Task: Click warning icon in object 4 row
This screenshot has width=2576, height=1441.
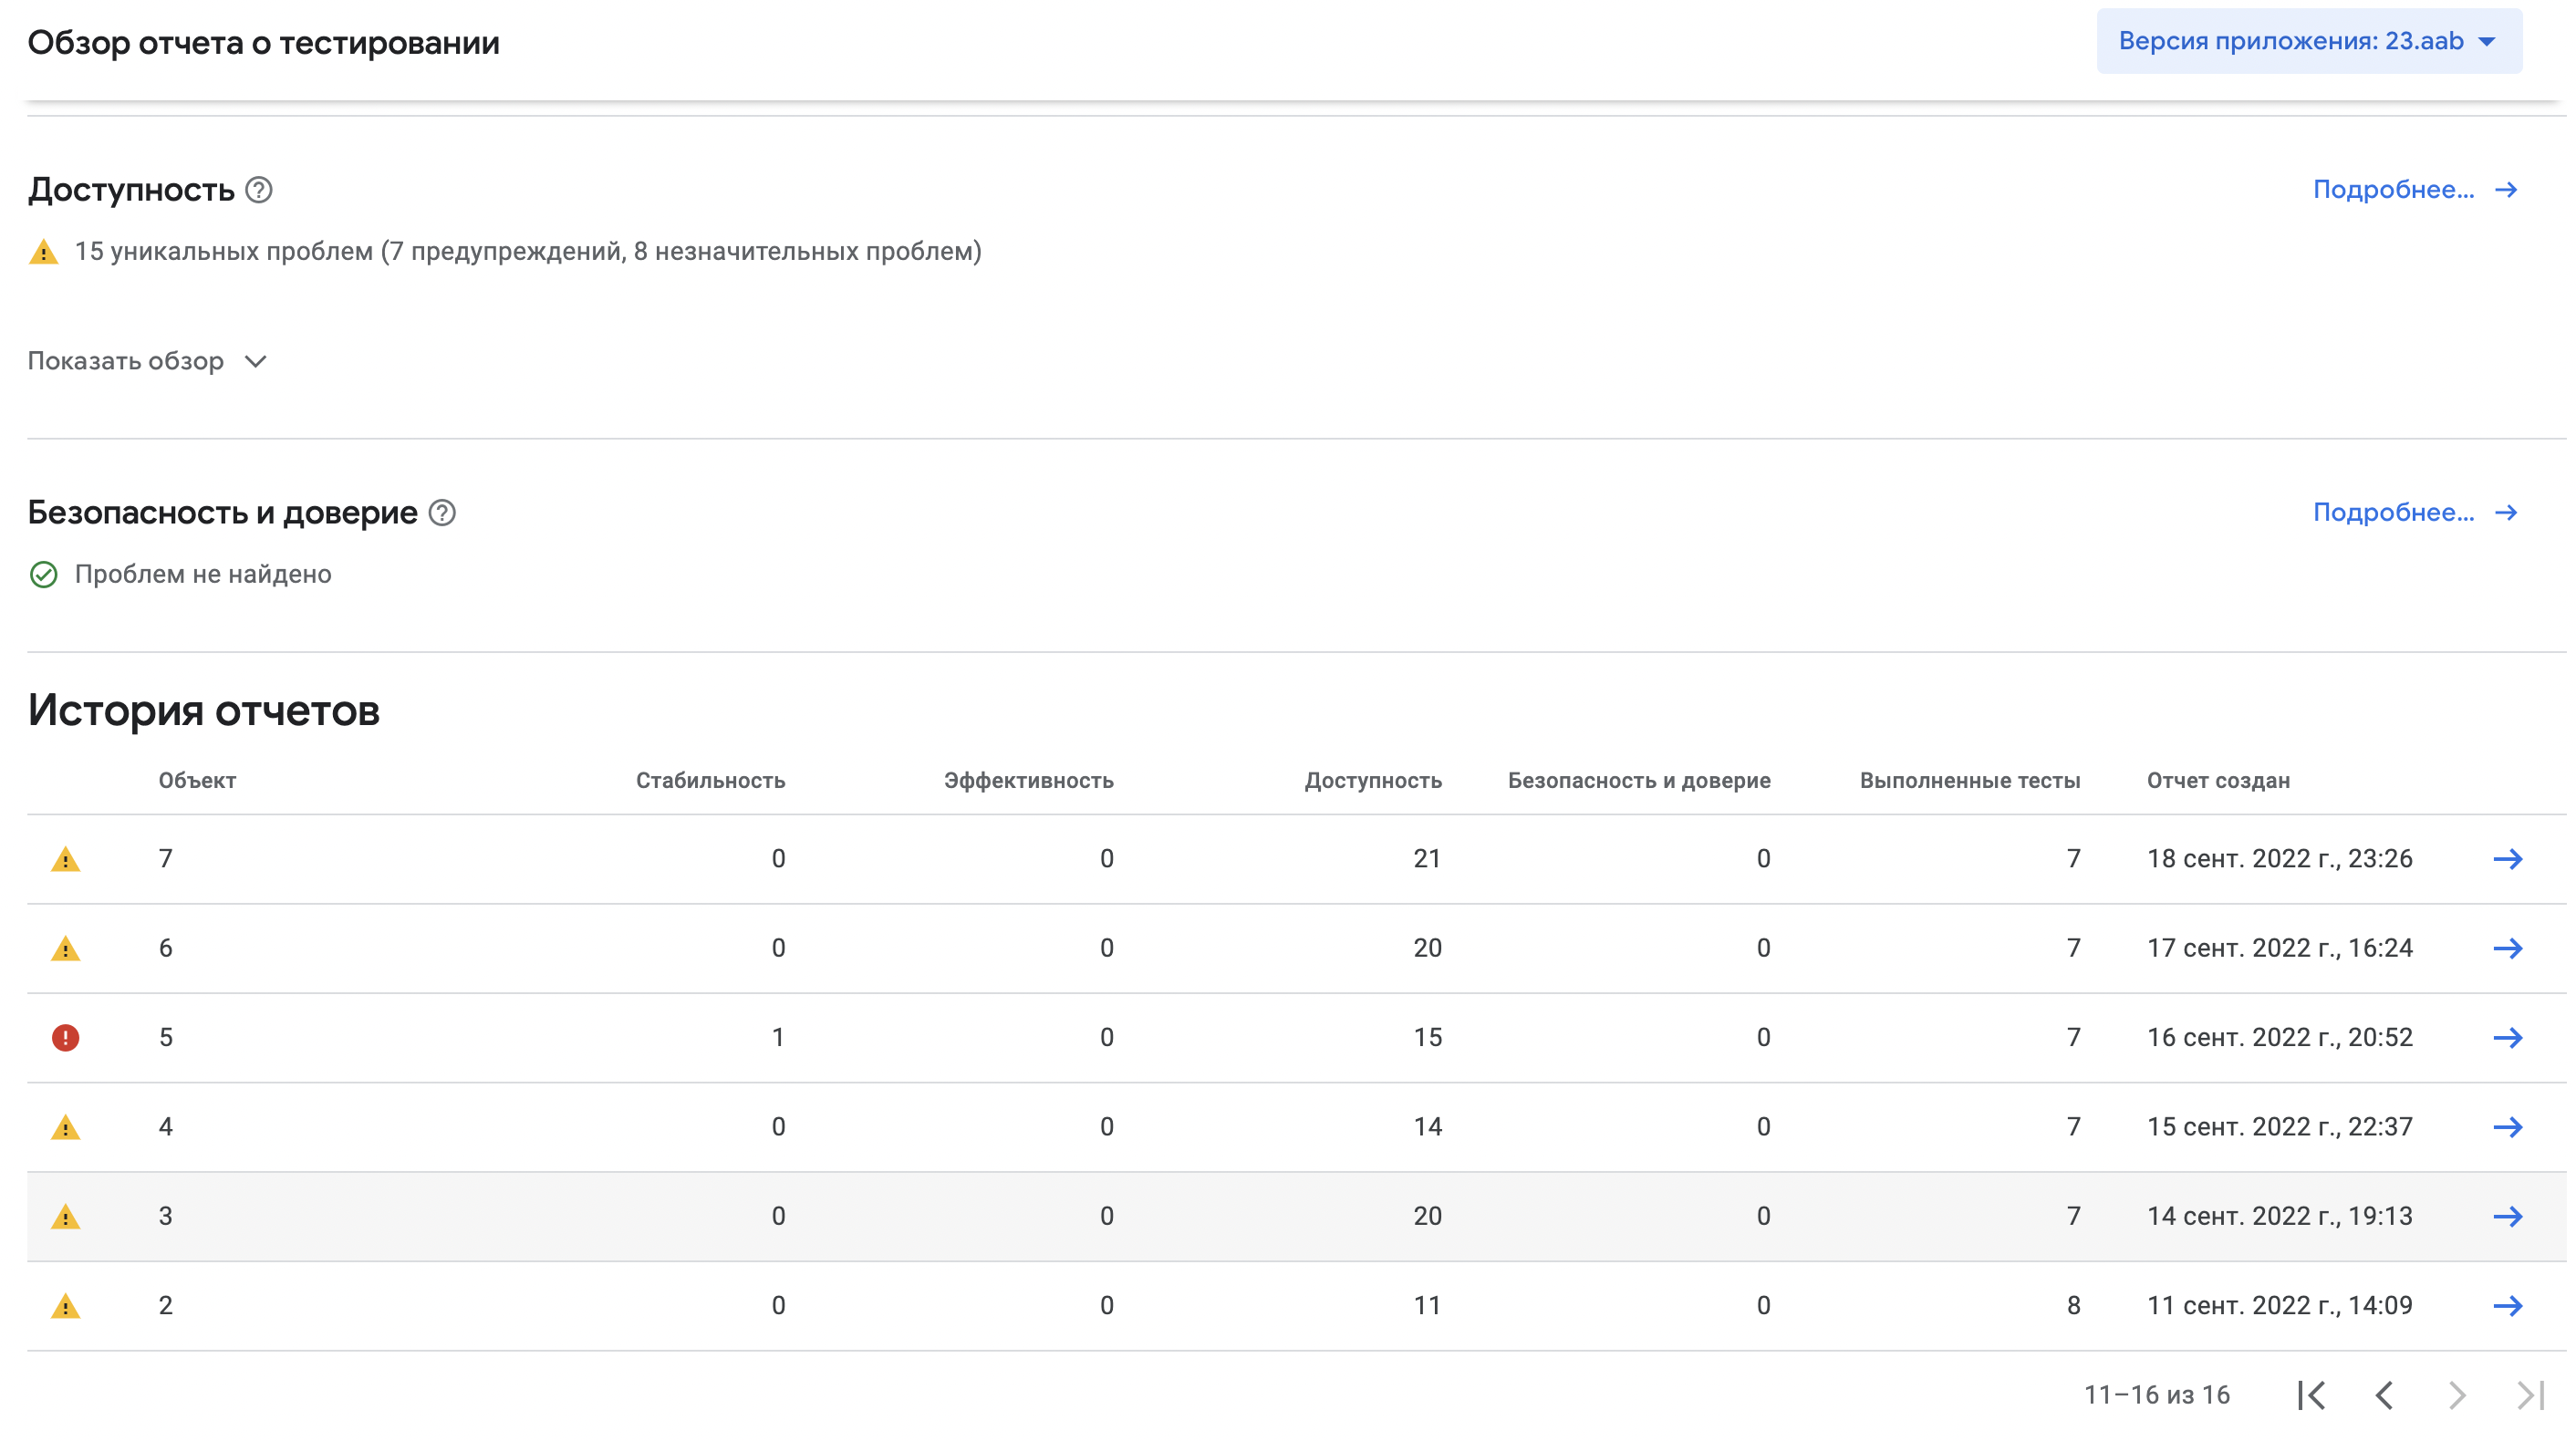Action: [x=65, y=1127]
